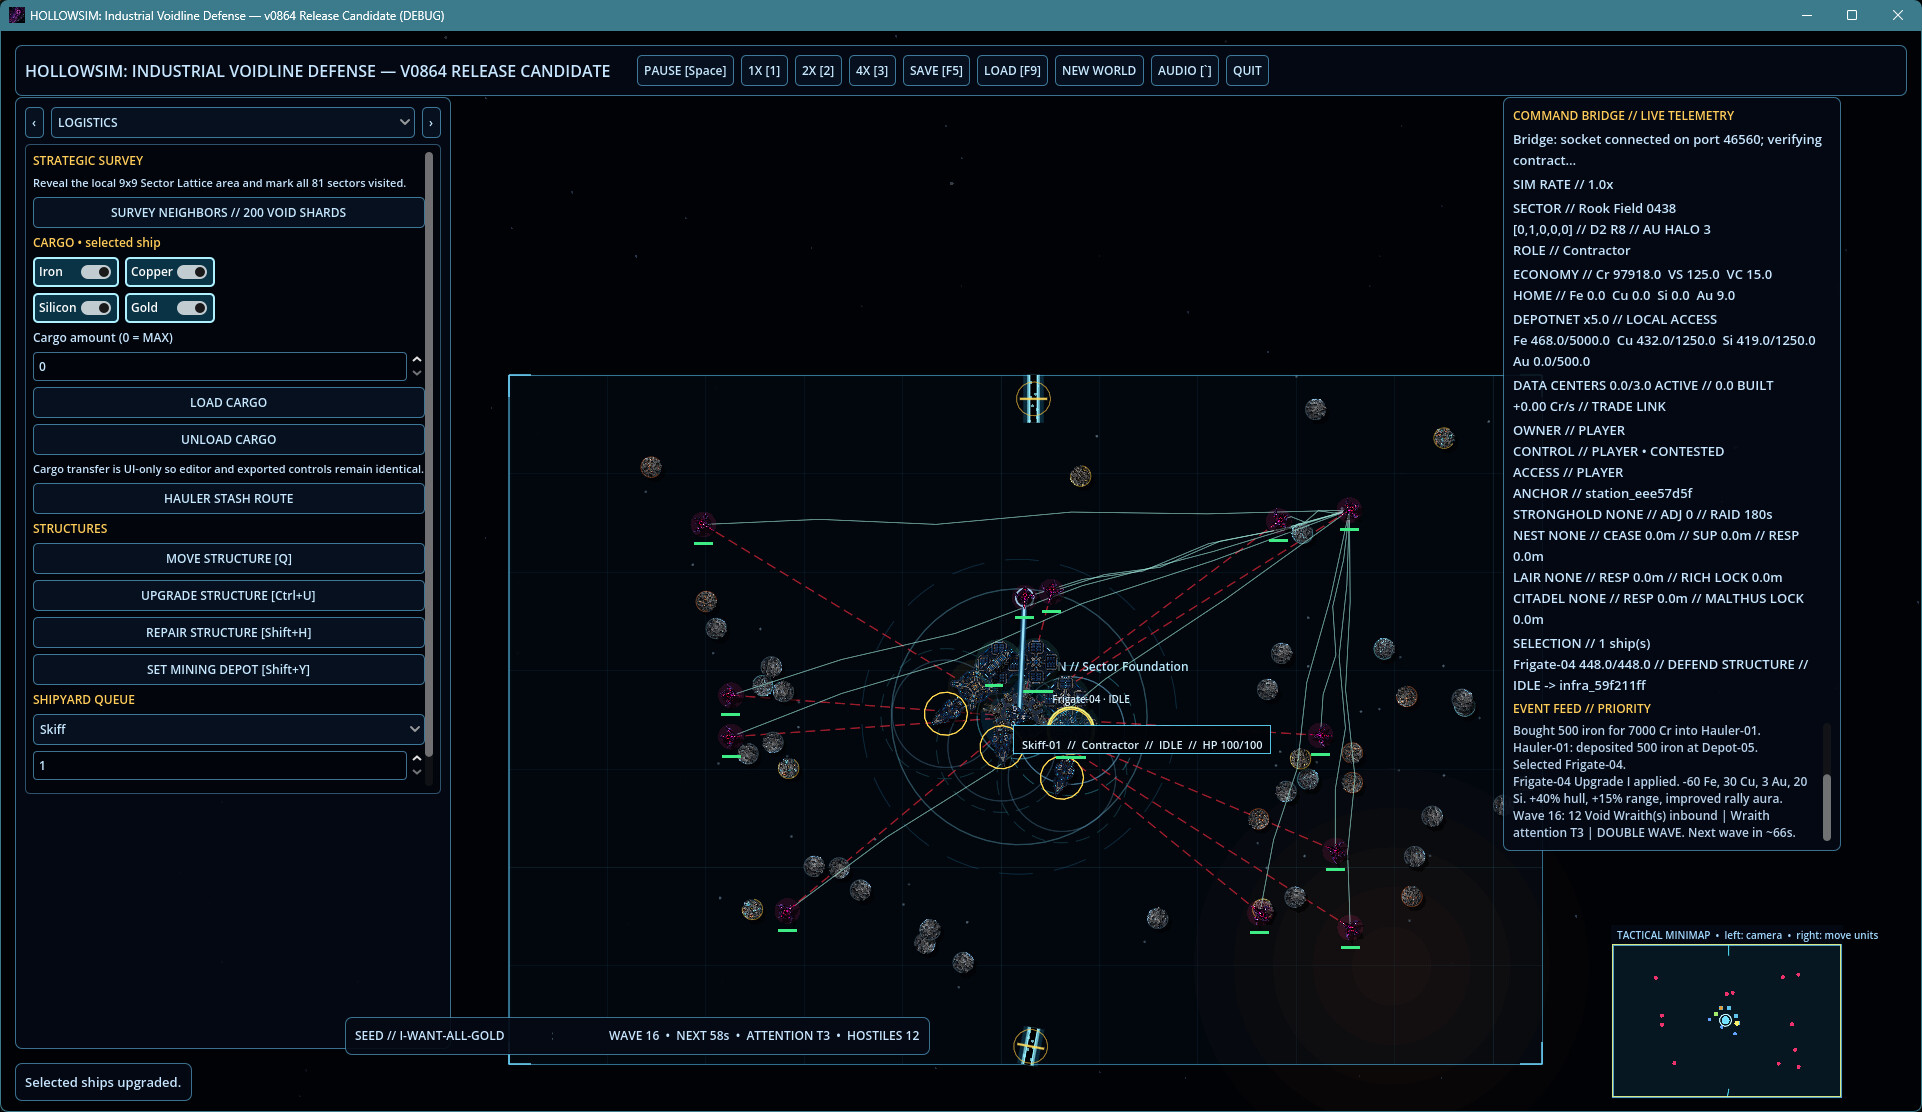Click the UNLOAD CARGO button
This screenshot has width=1922, height=1112.
(x=229, y=440)
